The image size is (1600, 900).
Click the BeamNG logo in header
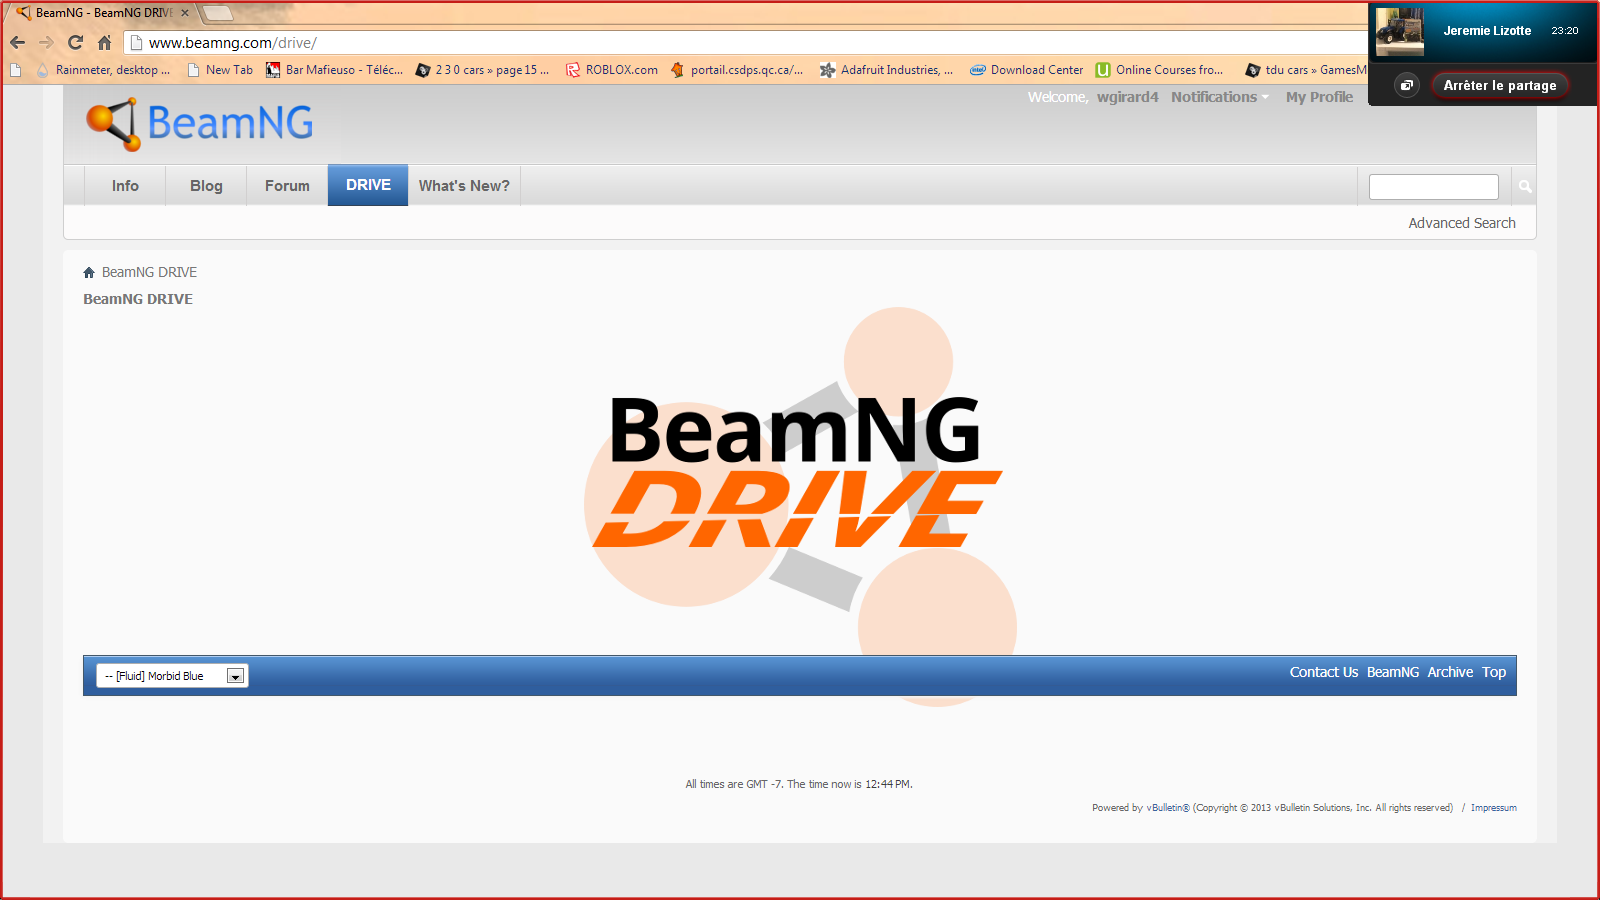200,124
